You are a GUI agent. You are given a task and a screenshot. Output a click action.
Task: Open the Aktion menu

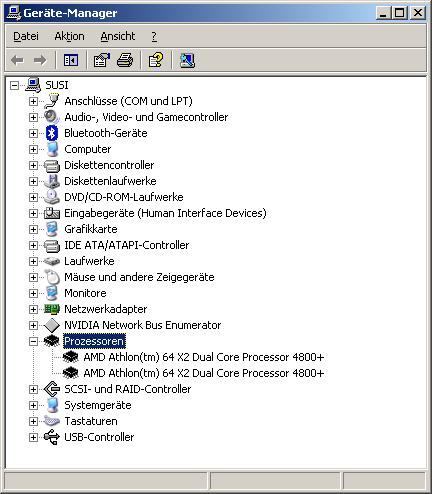point(69,36)
